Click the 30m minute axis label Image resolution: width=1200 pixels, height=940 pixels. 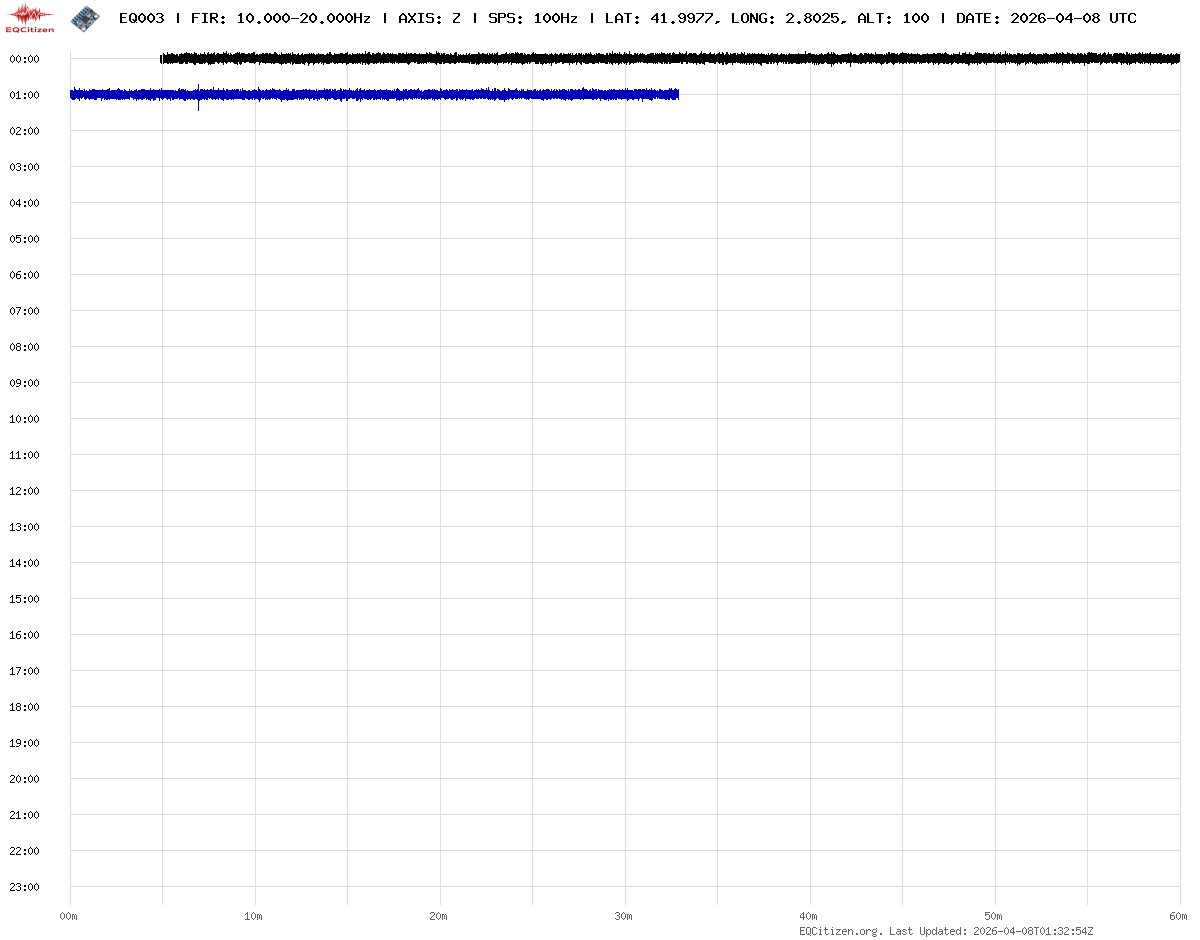[624, 916]
